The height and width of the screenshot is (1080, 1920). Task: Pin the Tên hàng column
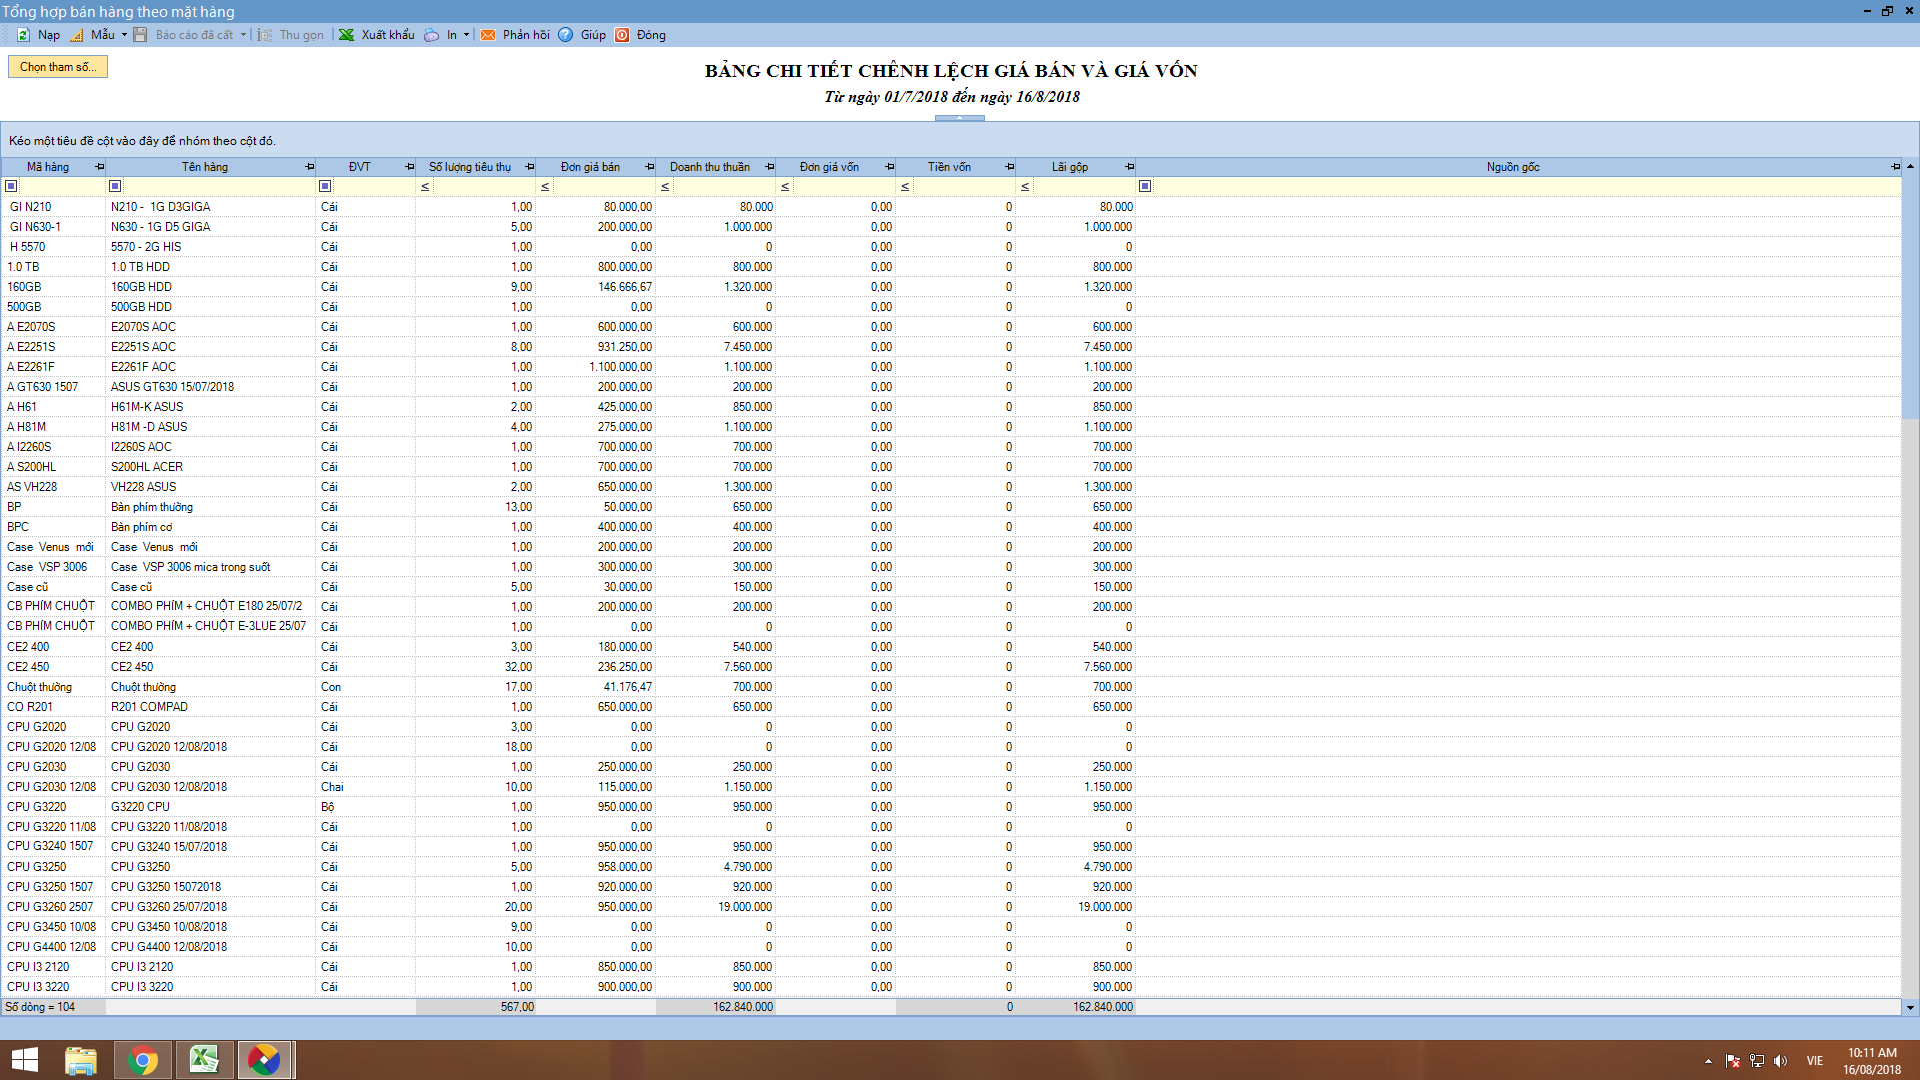coord(309,167)
